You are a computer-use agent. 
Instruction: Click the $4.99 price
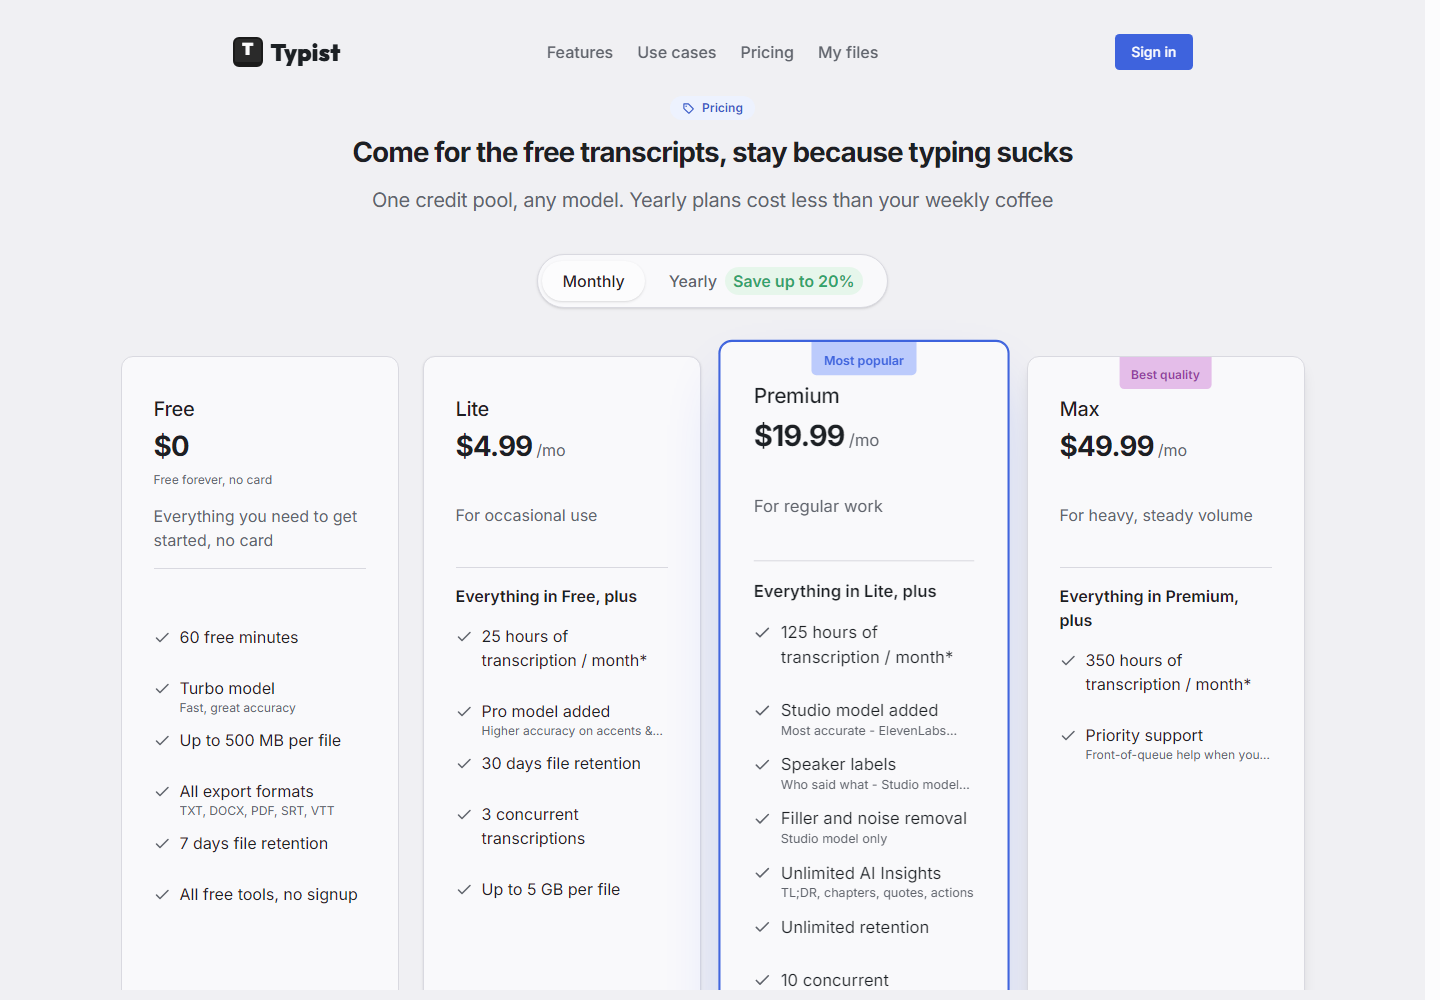click(x=494, y=446)
